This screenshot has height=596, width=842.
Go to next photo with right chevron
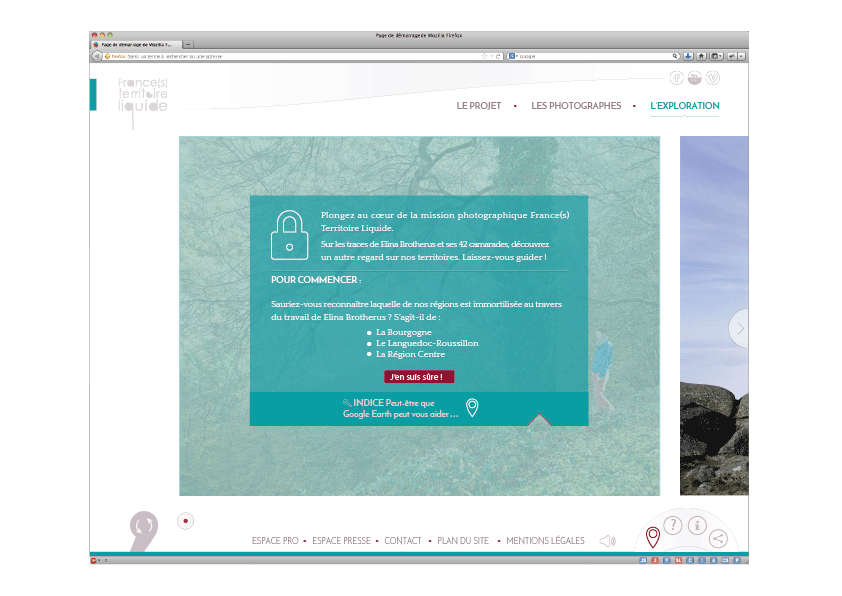coord(739,328)
